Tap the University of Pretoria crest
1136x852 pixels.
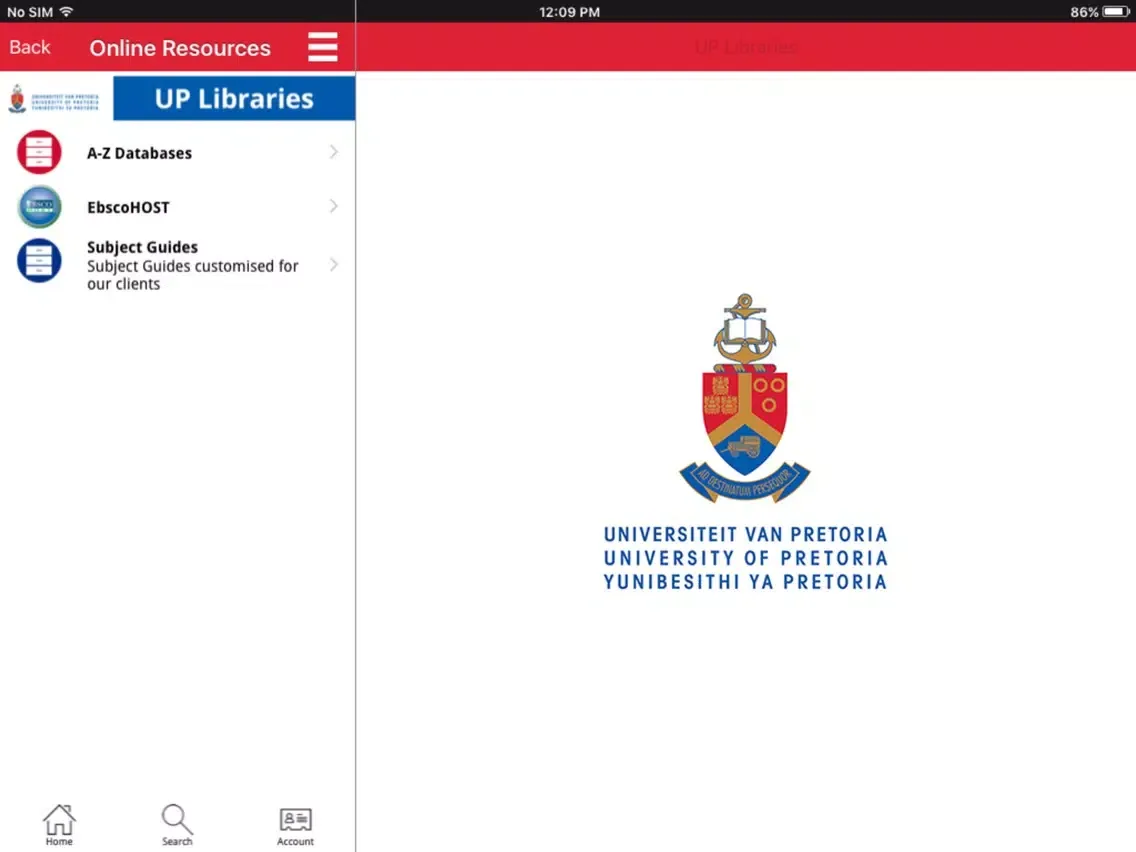click(745, 398)
